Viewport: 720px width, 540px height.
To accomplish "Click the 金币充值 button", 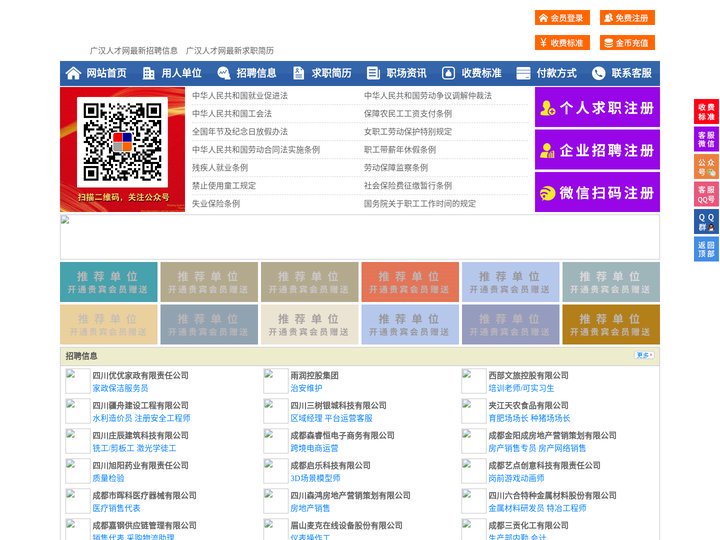I will tap(627, 43).
